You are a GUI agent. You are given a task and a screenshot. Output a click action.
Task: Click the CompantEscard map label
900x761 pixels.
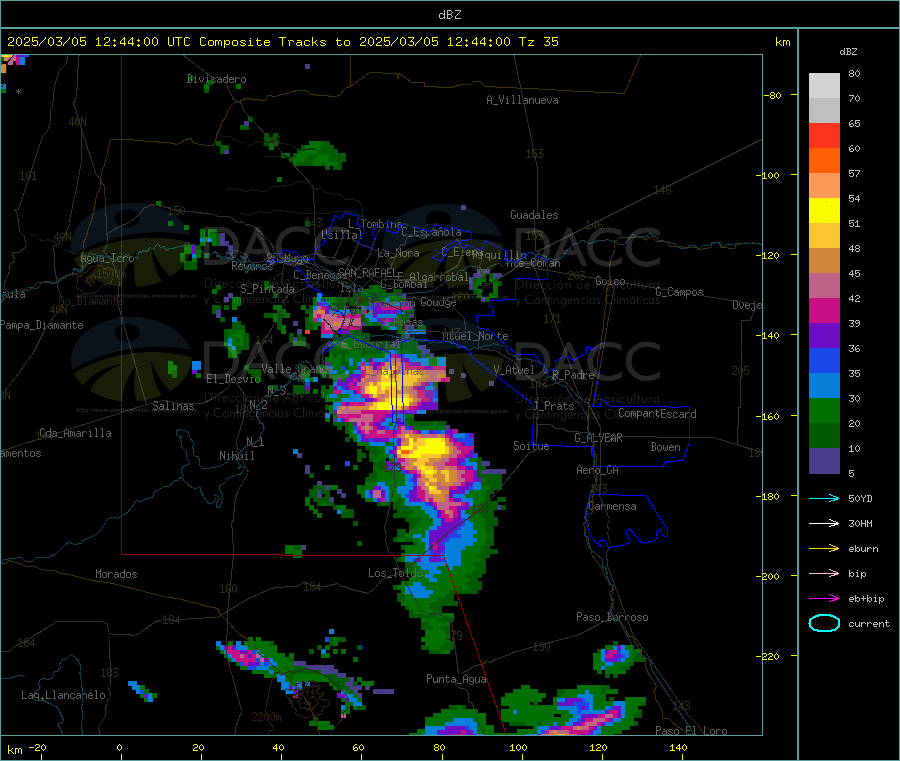click(x=658, y=414)
